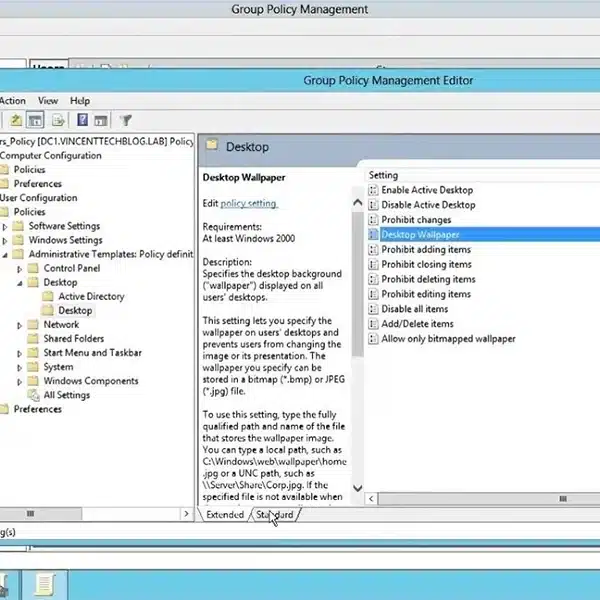
Task: Select Active Directory folder in the tree
Action: point(91,297)
